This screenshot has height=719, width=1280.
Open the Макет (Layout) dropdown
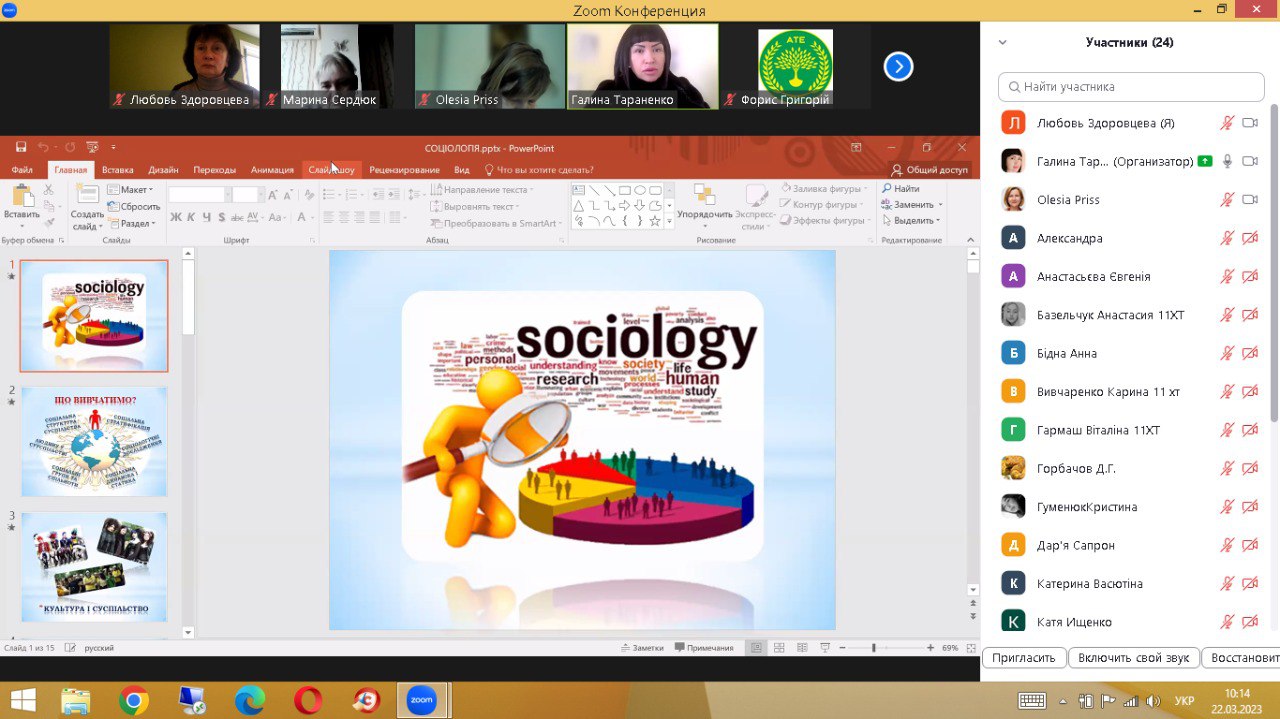click(134, 190)
